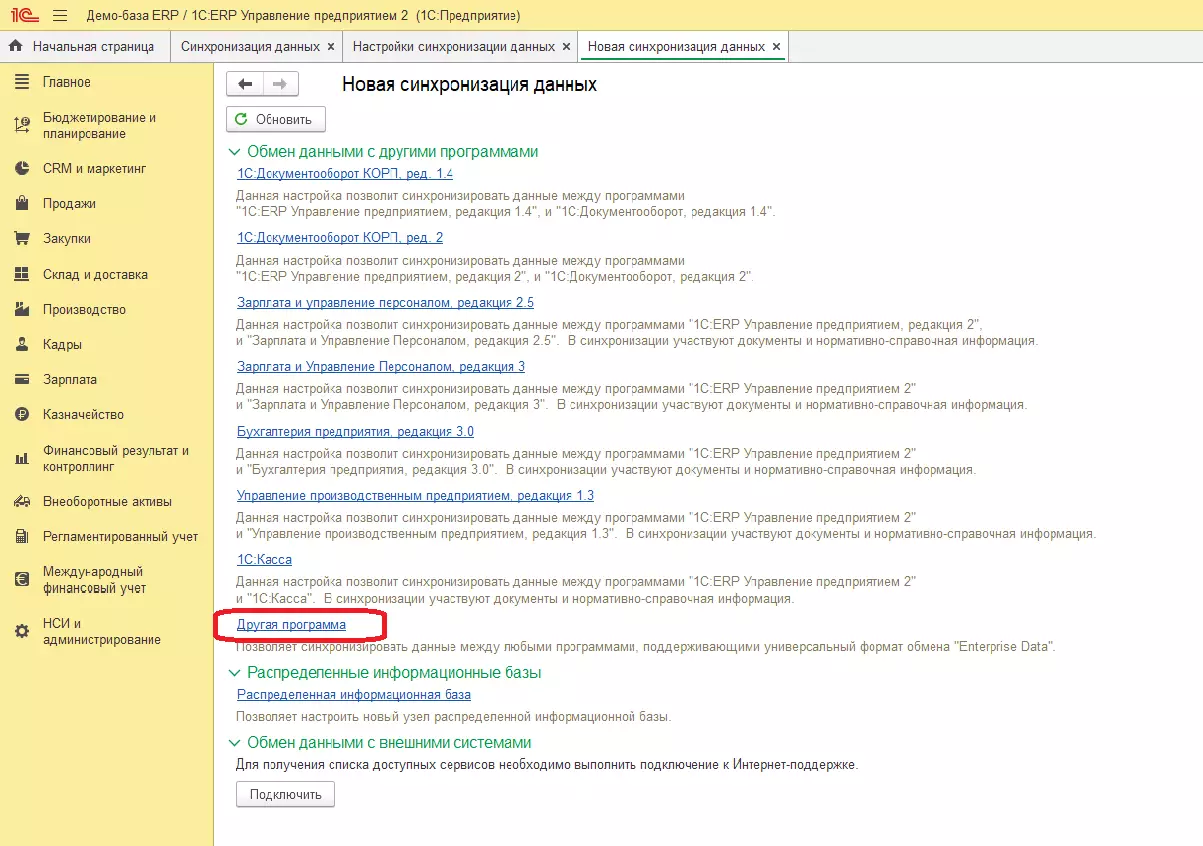Screen dimensions: 1203x846
Task: Click the Финансовый результат chart icon
Action: (x=22, y=458)
